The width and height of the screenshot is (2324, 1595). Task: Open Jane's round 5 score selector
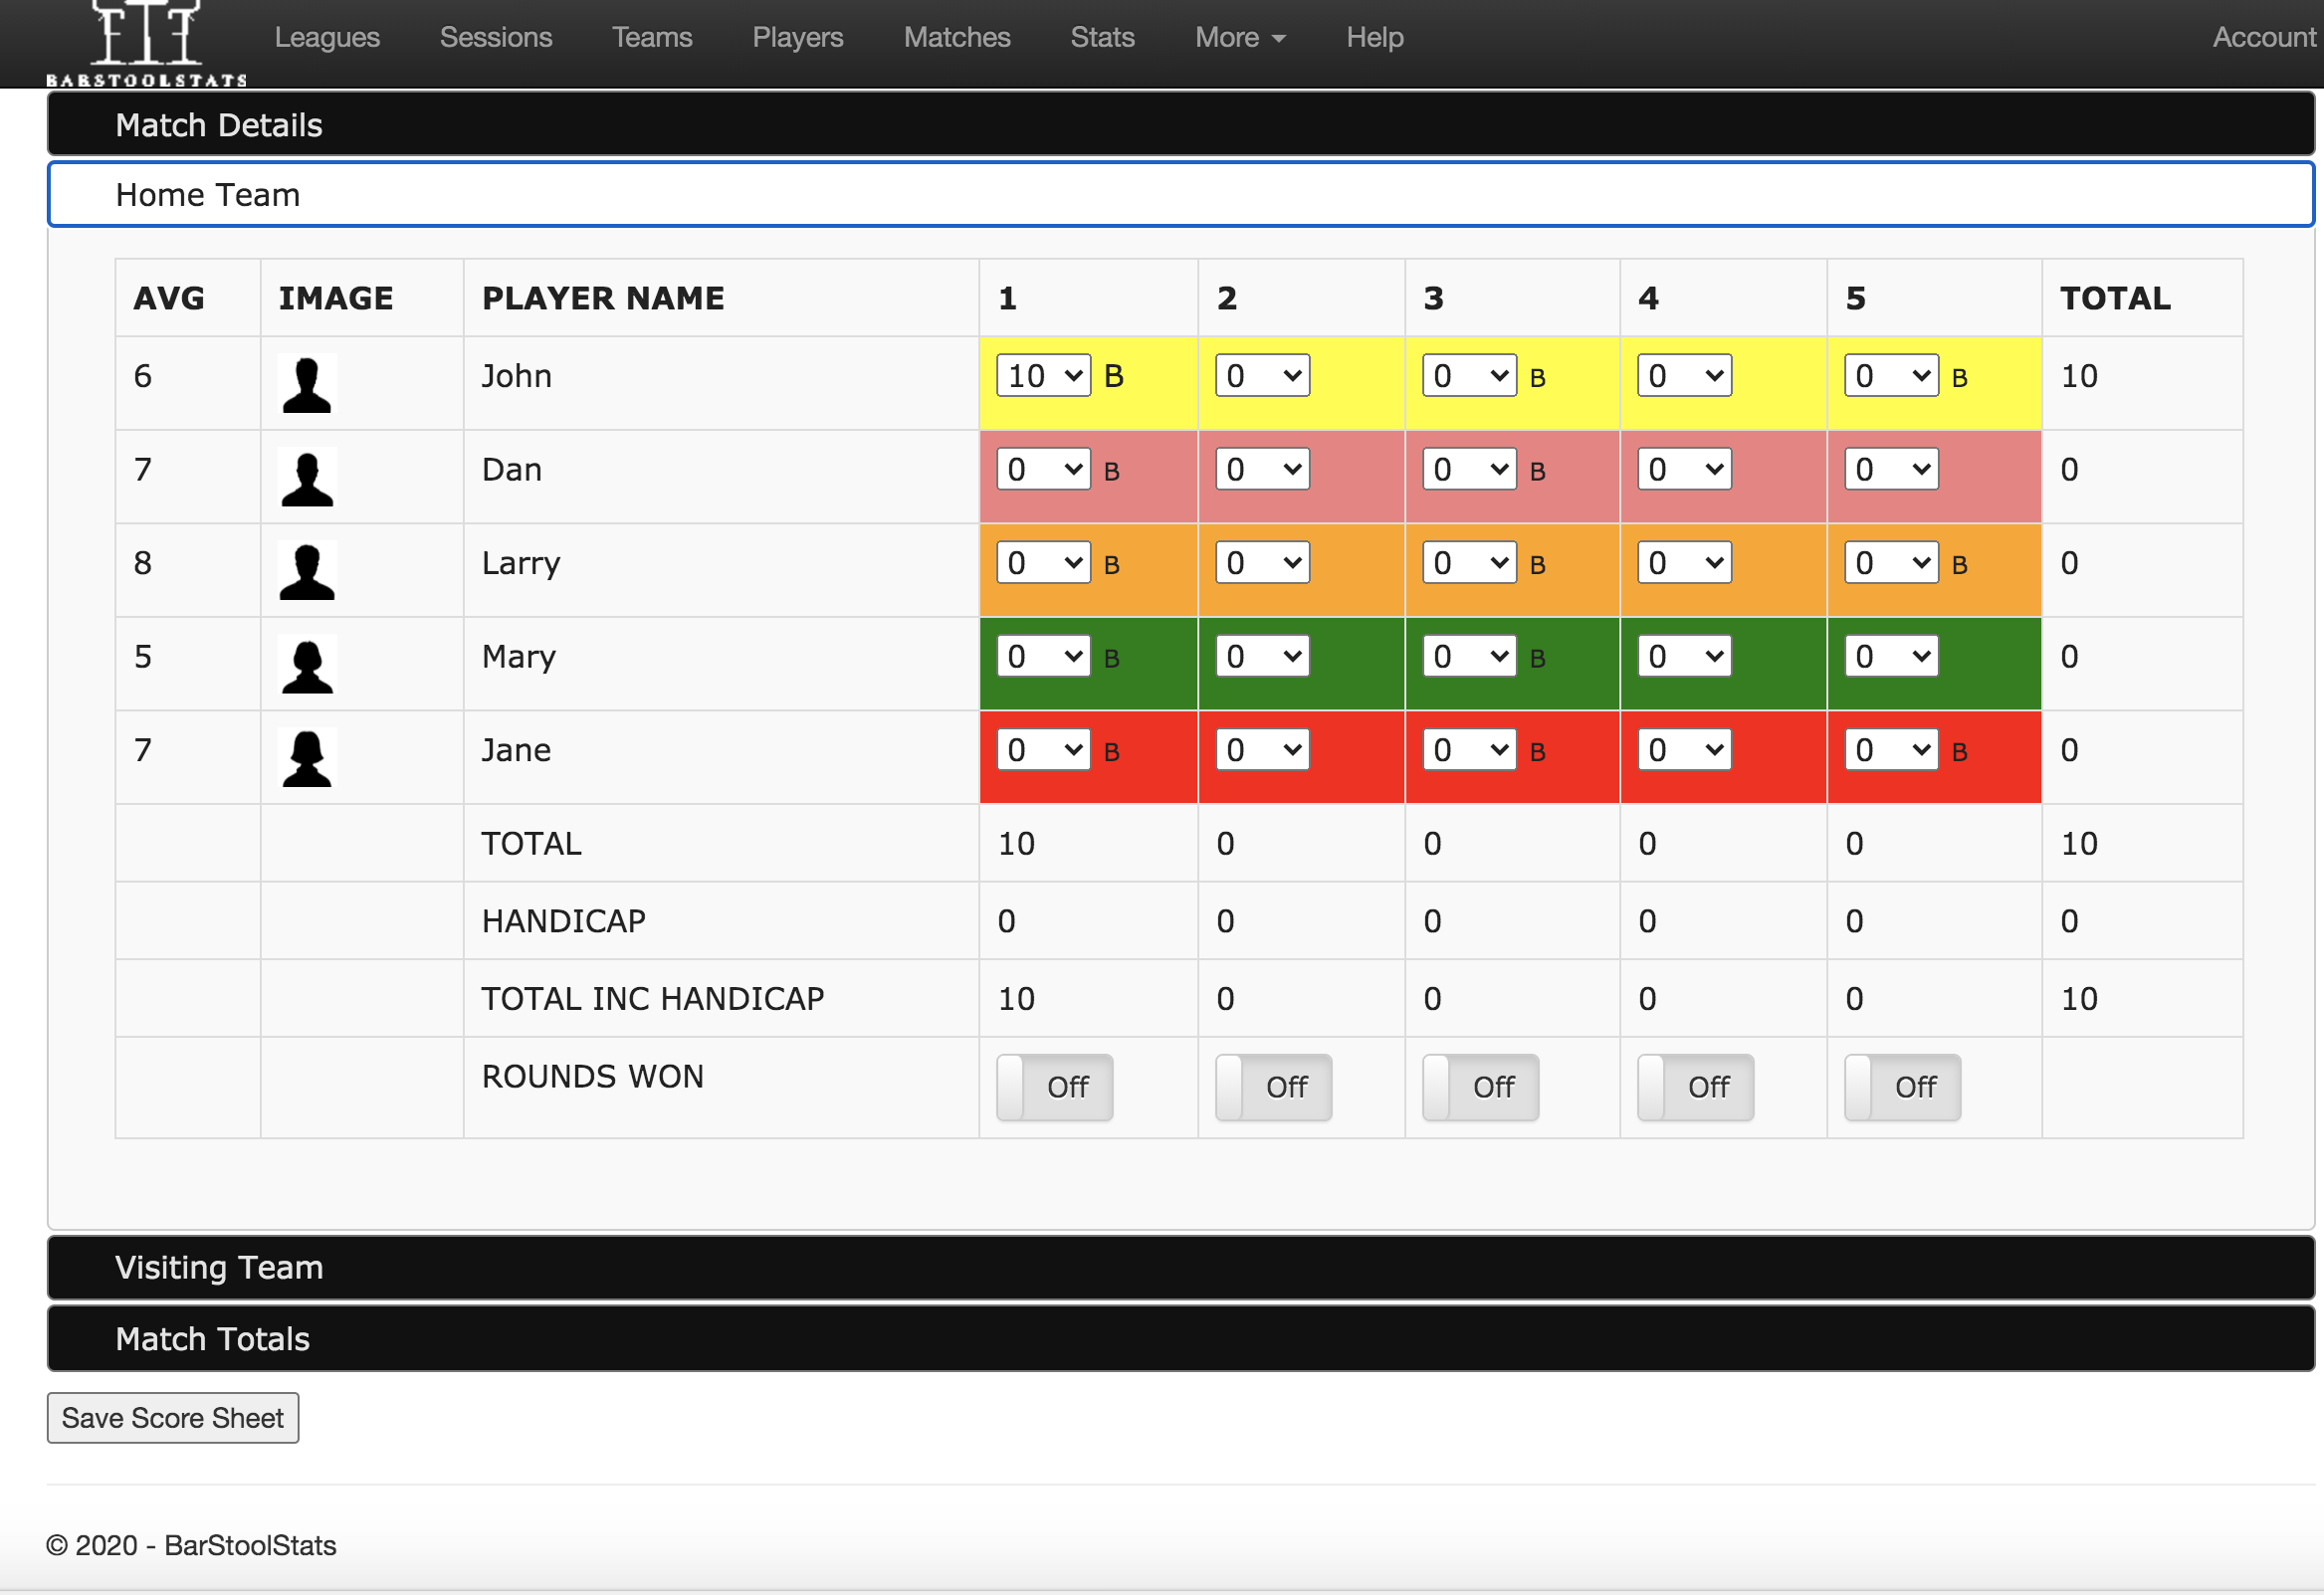tap(1890, 749)
